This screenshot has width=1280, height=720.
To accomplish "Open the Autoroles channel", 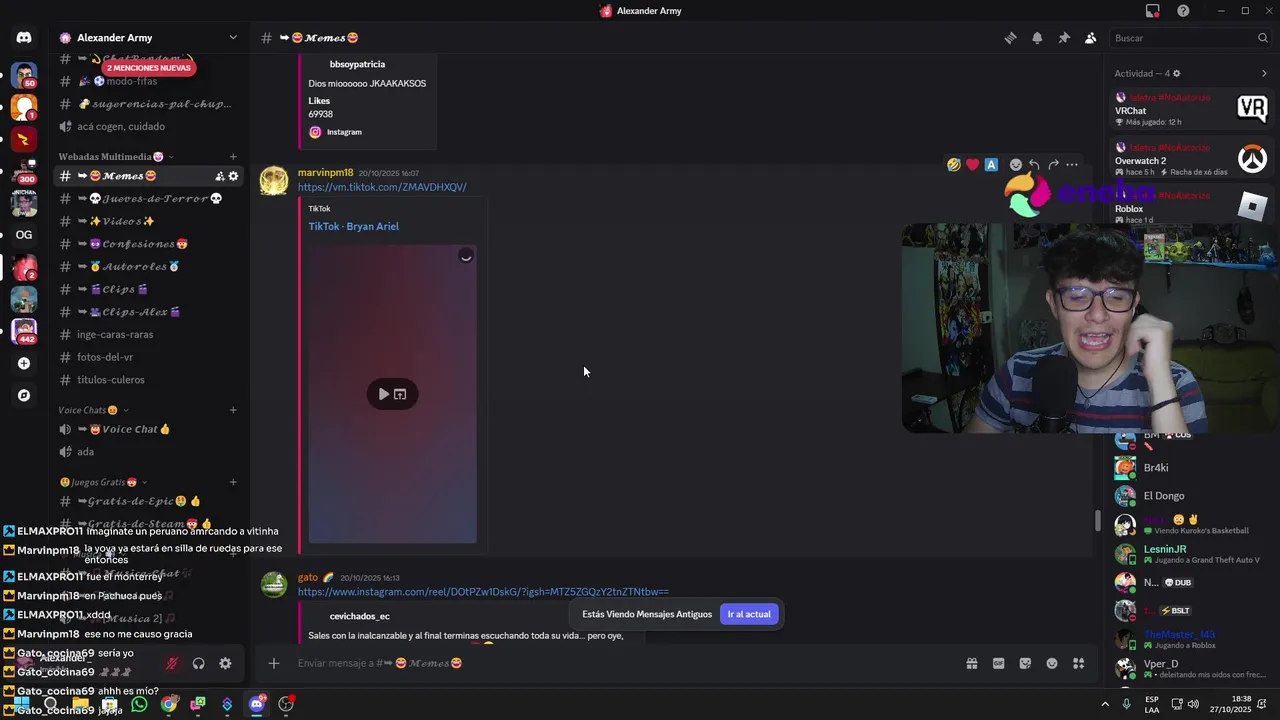I will [x=150, y=267].
